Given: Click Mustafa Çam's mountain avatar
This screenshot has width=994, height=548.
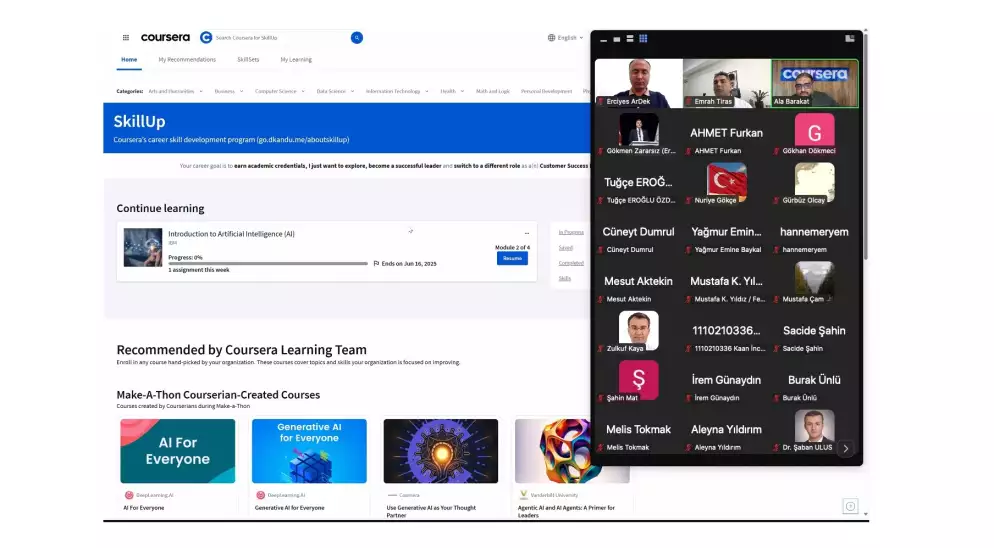Looking at the screenshot, I should point(814,278).
